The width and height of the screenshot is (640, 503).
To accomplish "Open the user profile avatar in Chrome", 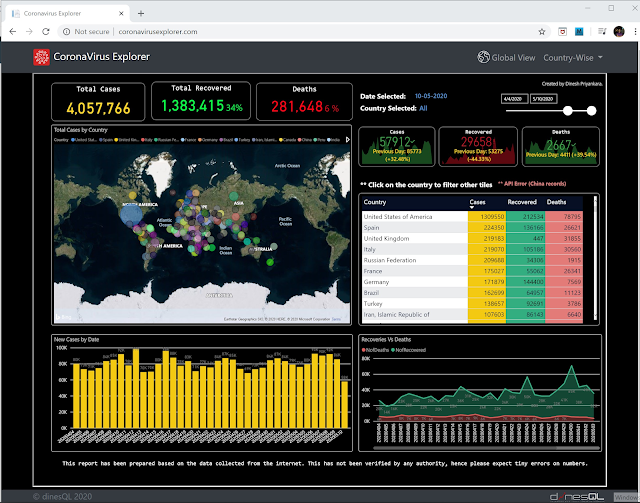I will 619,31.
